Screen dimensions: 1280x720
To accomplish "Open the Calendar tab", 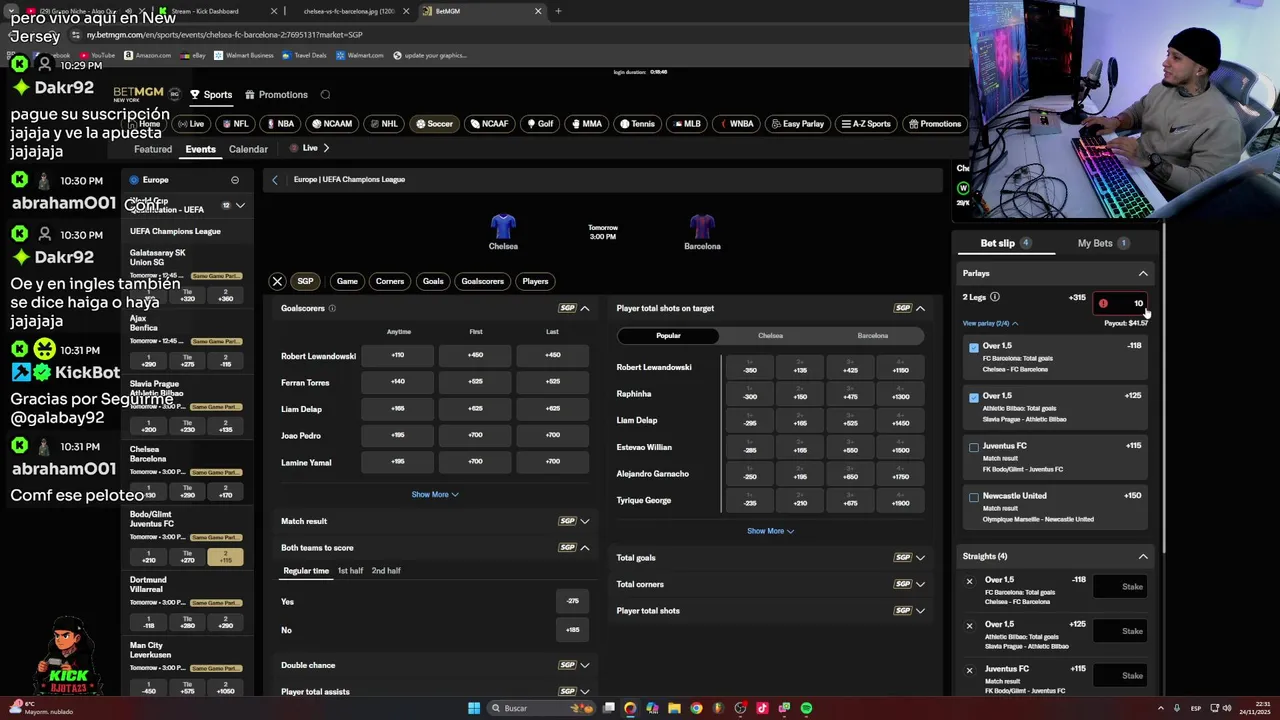I will pos(248,149).
